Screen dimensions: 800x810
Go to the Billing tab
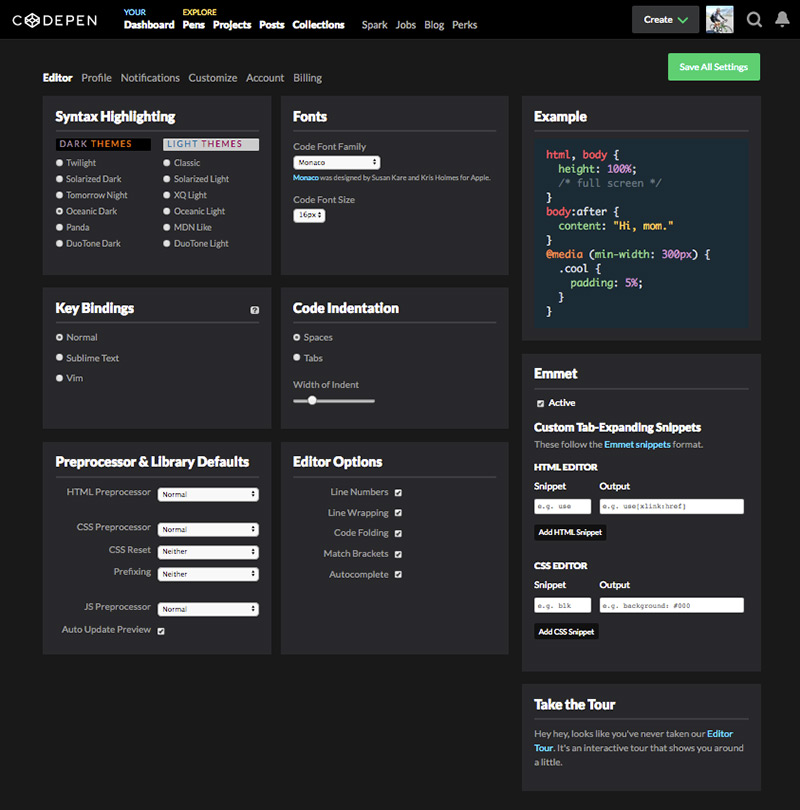307,78
